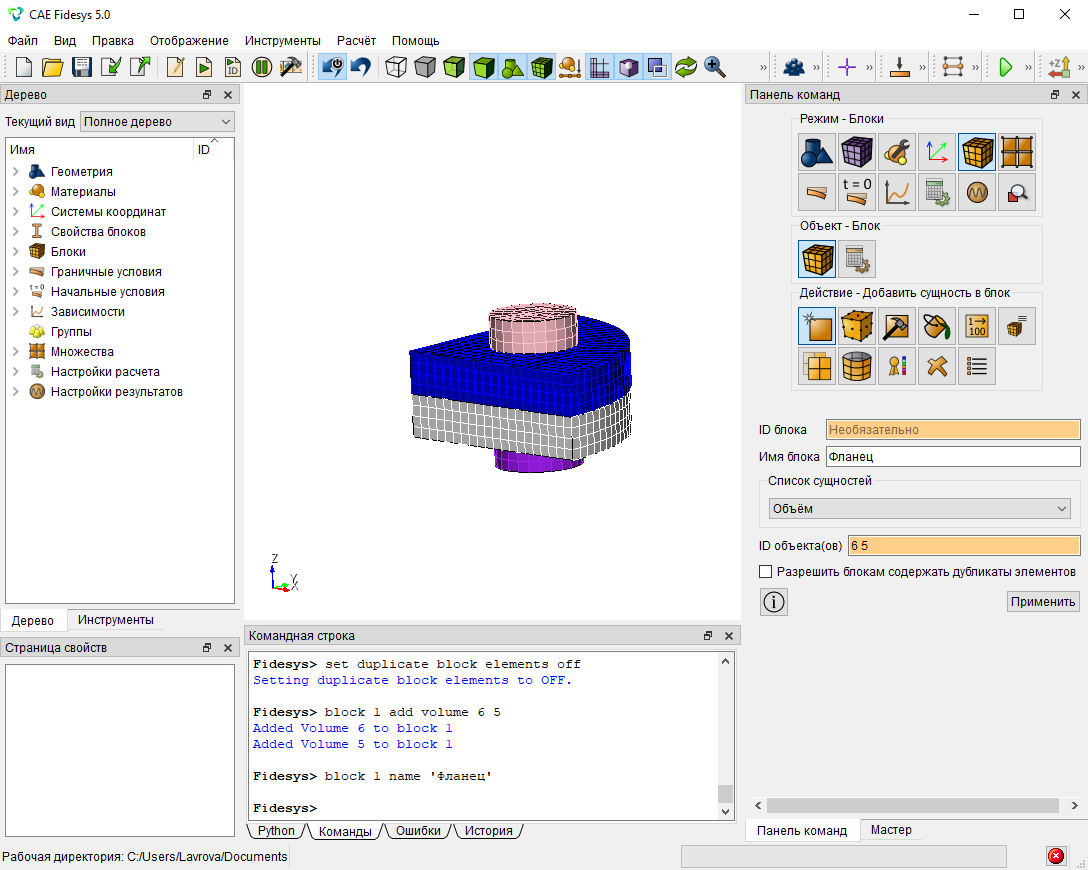Click the Имя блока field containing Фланец
The image size is (1088, 870).
(x=953, y=457)
